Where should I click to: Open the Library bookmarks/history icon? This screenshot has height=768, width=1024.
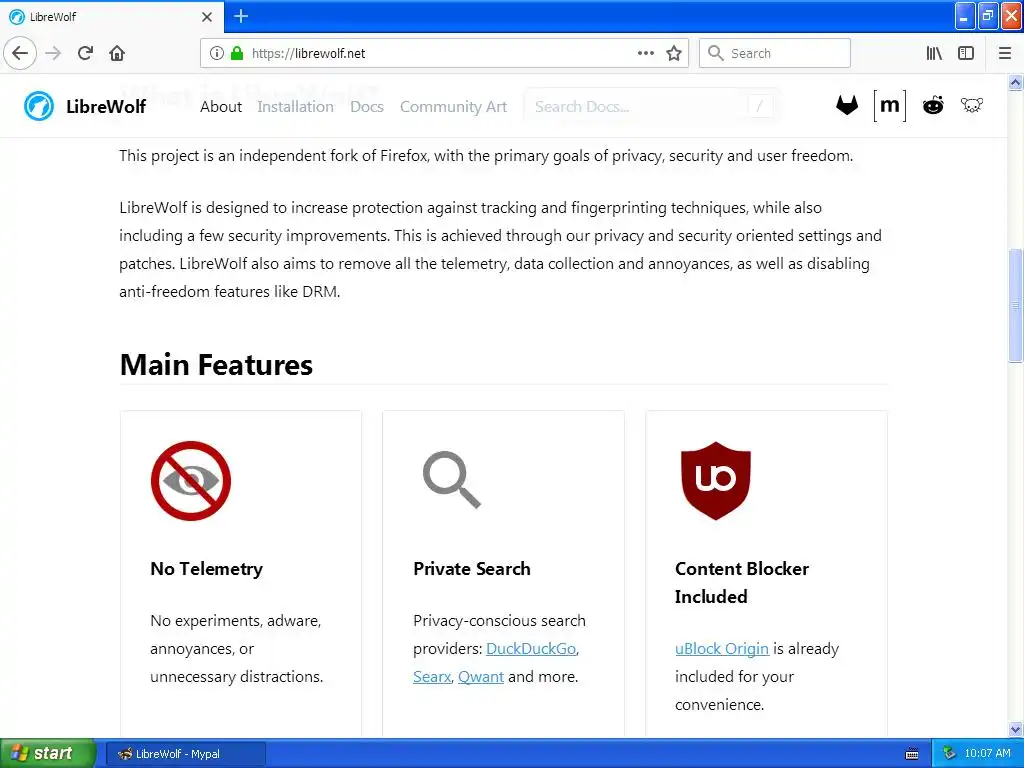pos(935,53)
